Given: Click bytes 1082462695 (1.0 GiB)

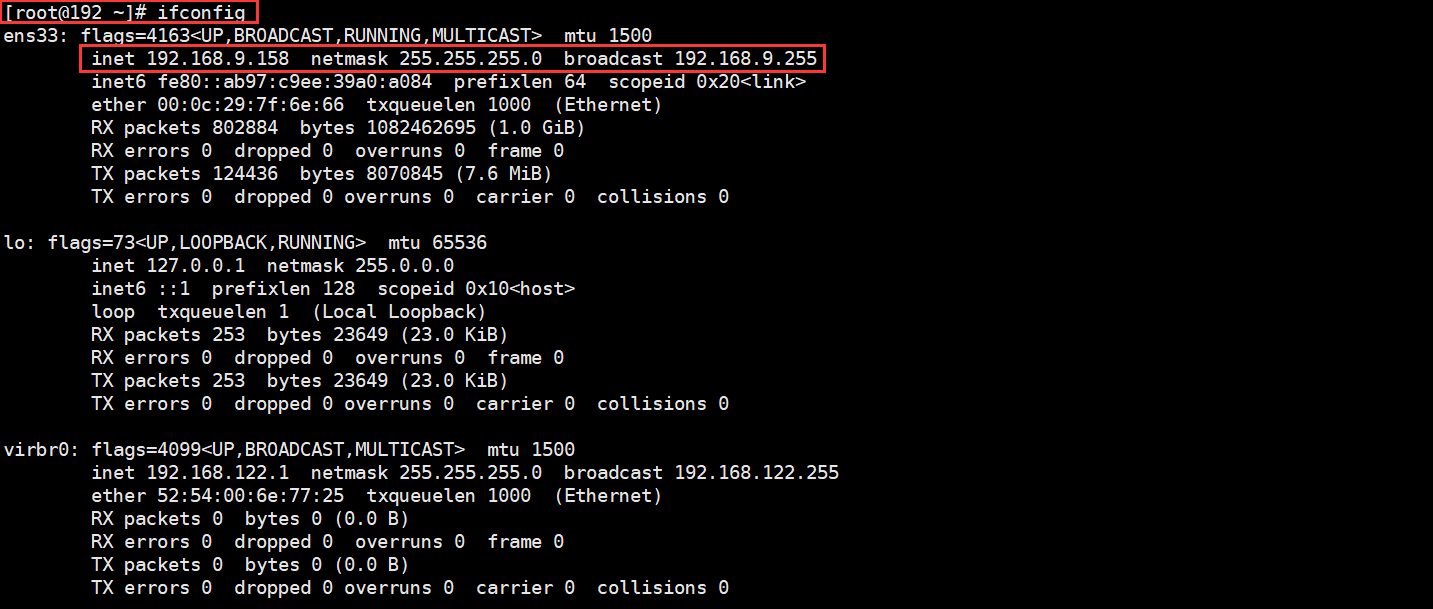Looking at the screenshot, I should coord(442,128).
